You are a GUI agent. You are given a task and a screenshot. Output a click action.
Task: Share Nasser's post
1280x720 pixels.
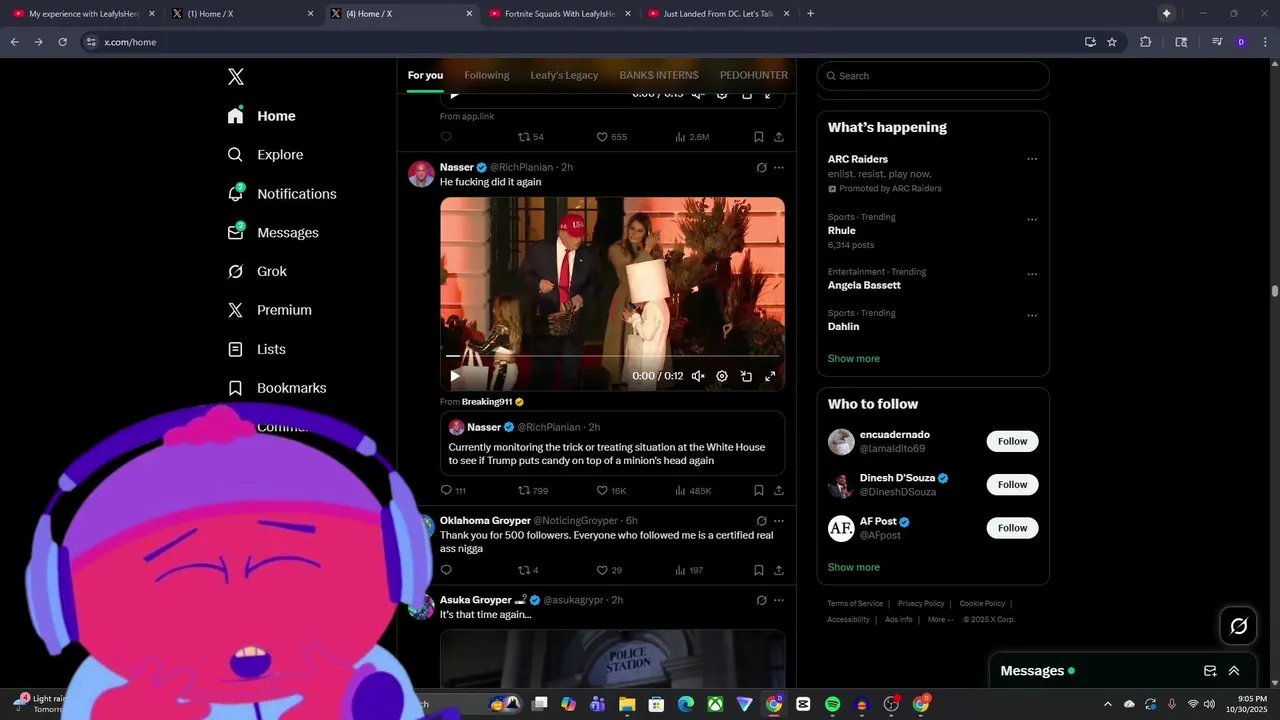pos(779,491)
